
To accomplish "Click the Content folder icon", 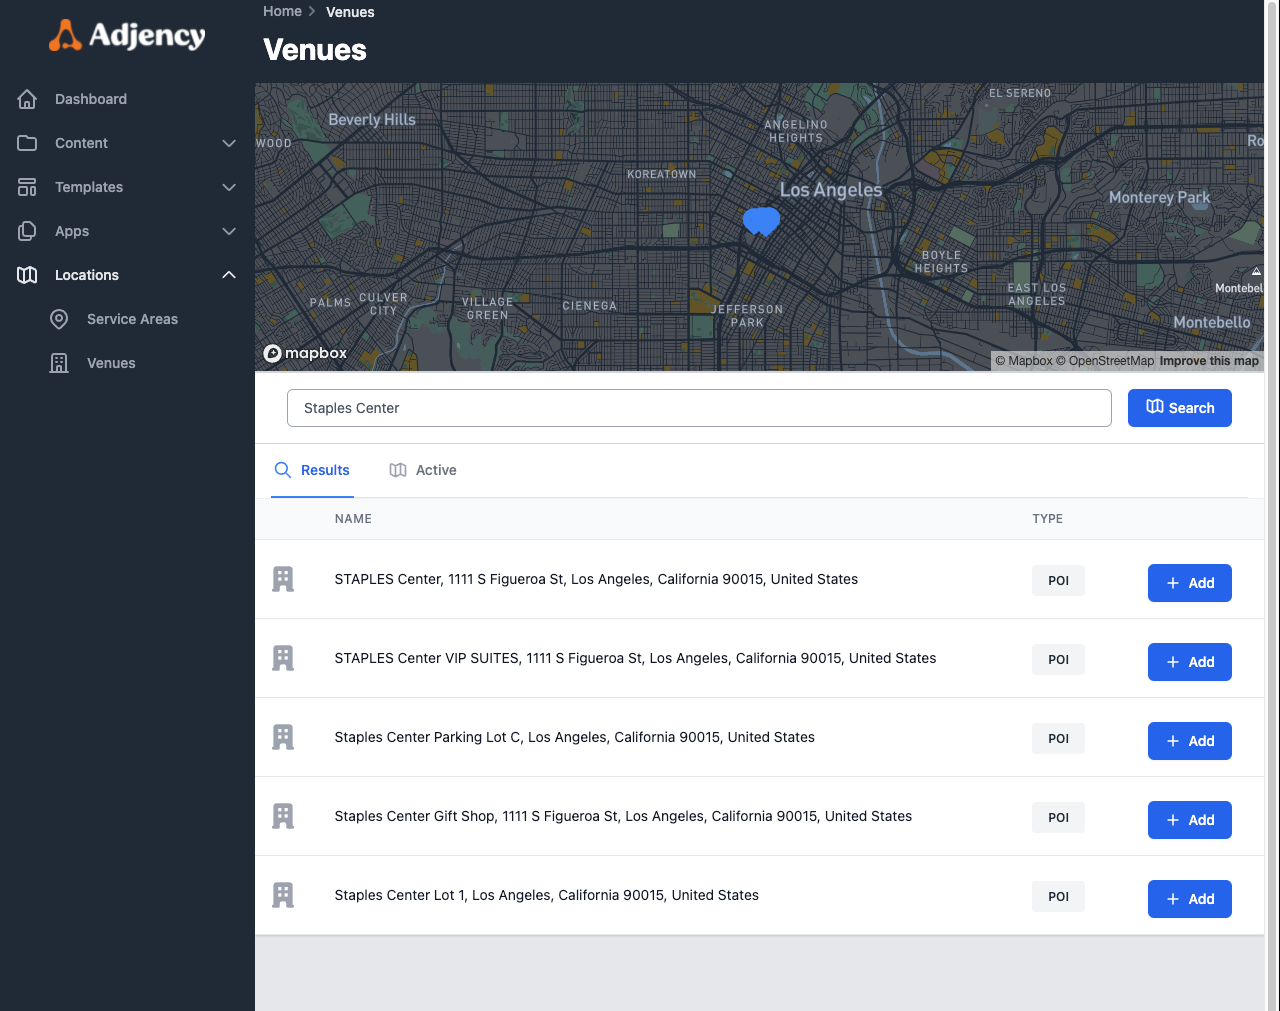I will [27, 143].
